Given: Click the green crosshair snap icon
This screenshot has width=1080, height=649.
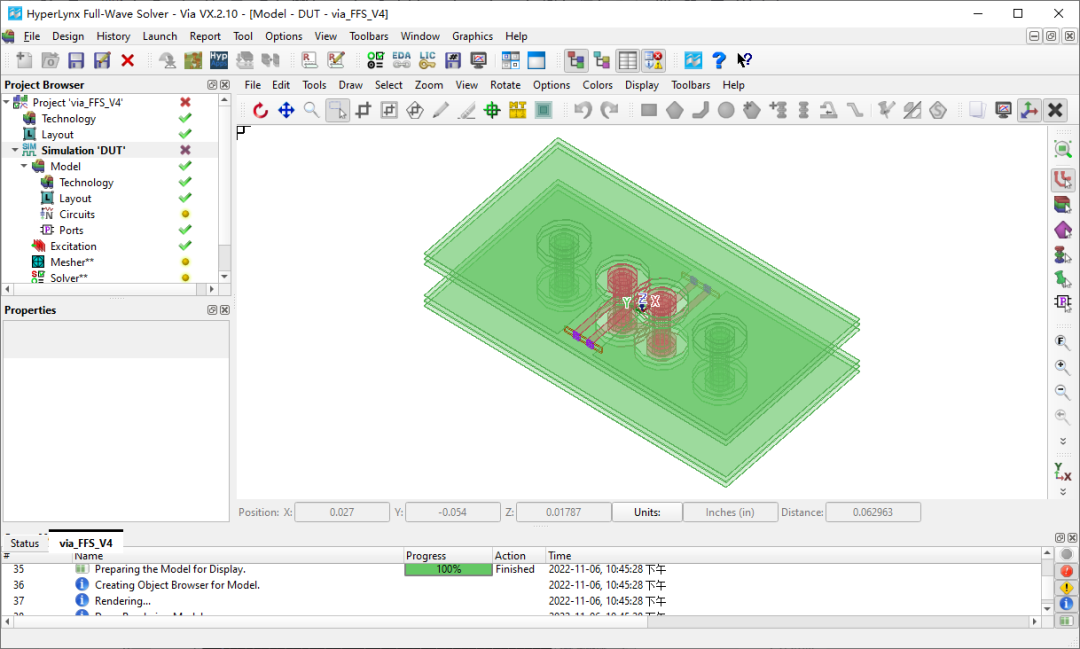Looking at the screenshot, I should pos(492,110).
